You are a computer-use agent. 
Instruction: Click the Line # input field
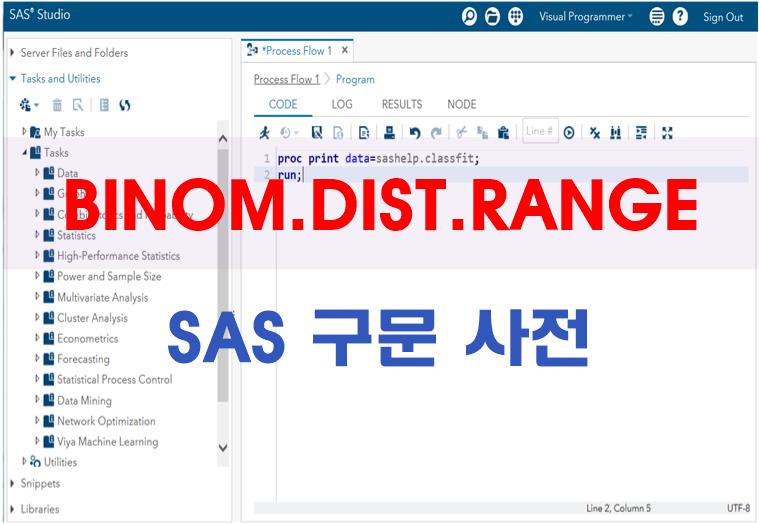coord(540,131)
